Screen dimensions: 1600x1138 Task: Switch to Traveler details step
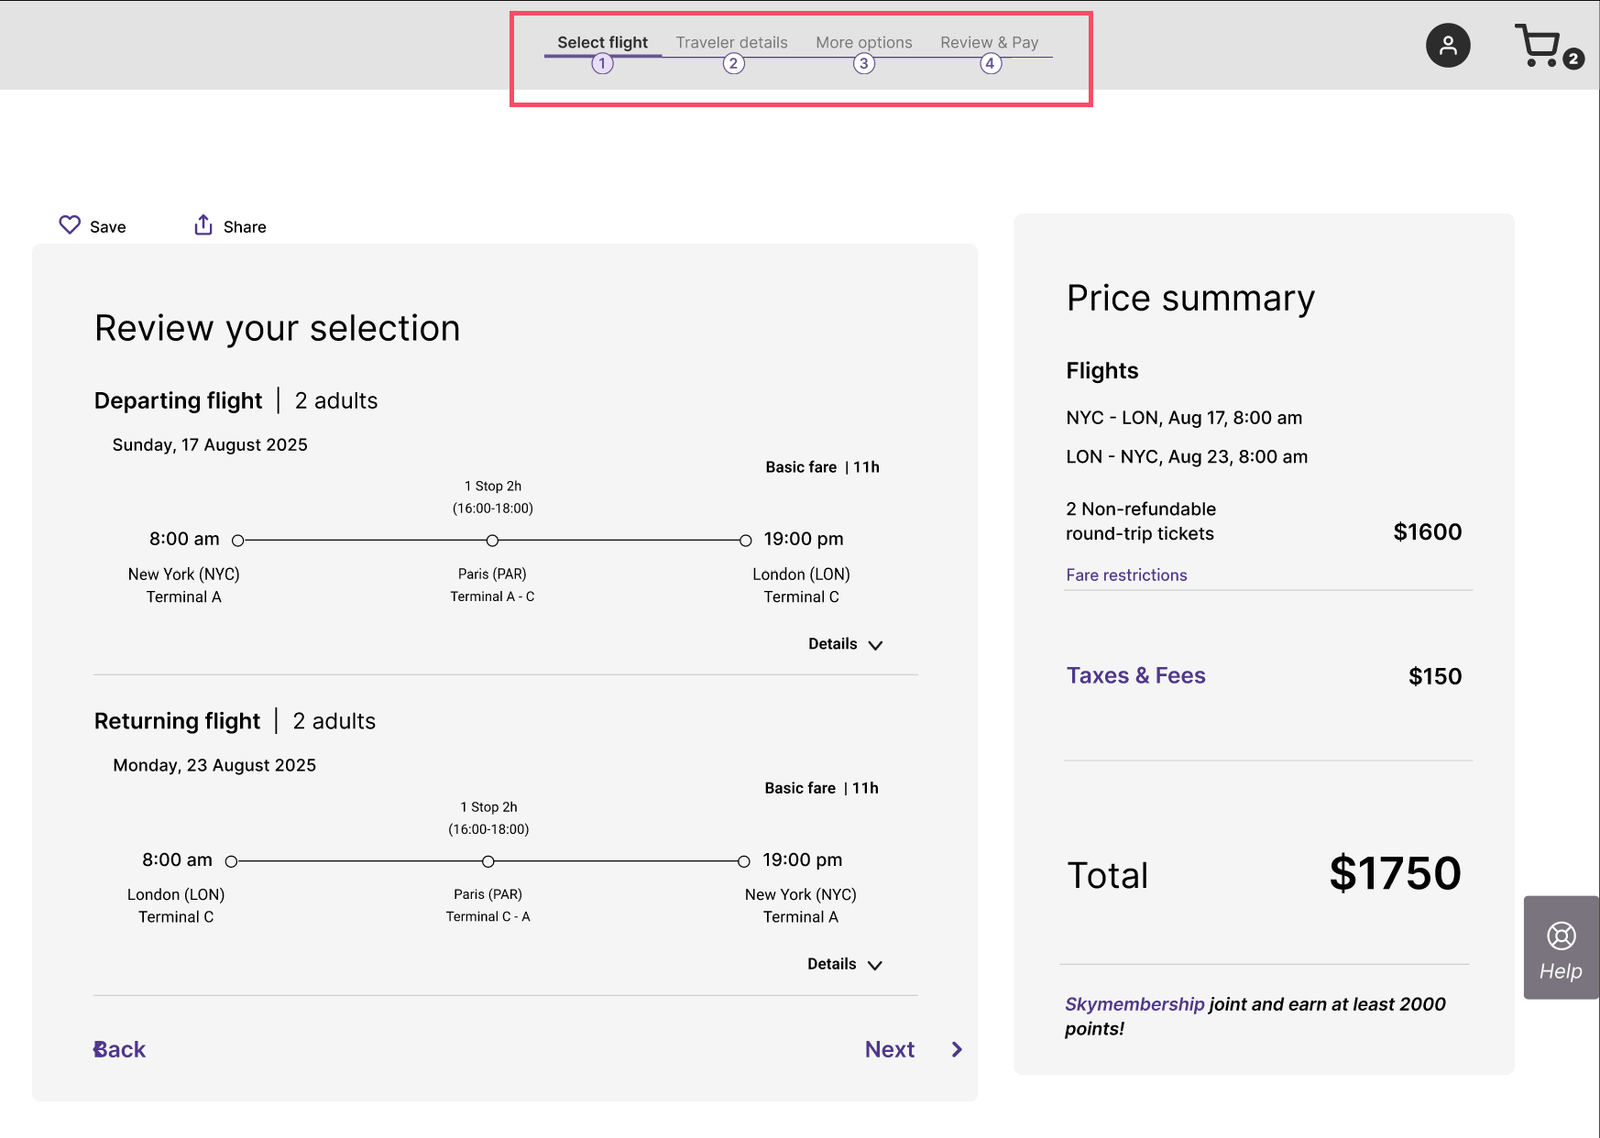(x=731, y=42)
